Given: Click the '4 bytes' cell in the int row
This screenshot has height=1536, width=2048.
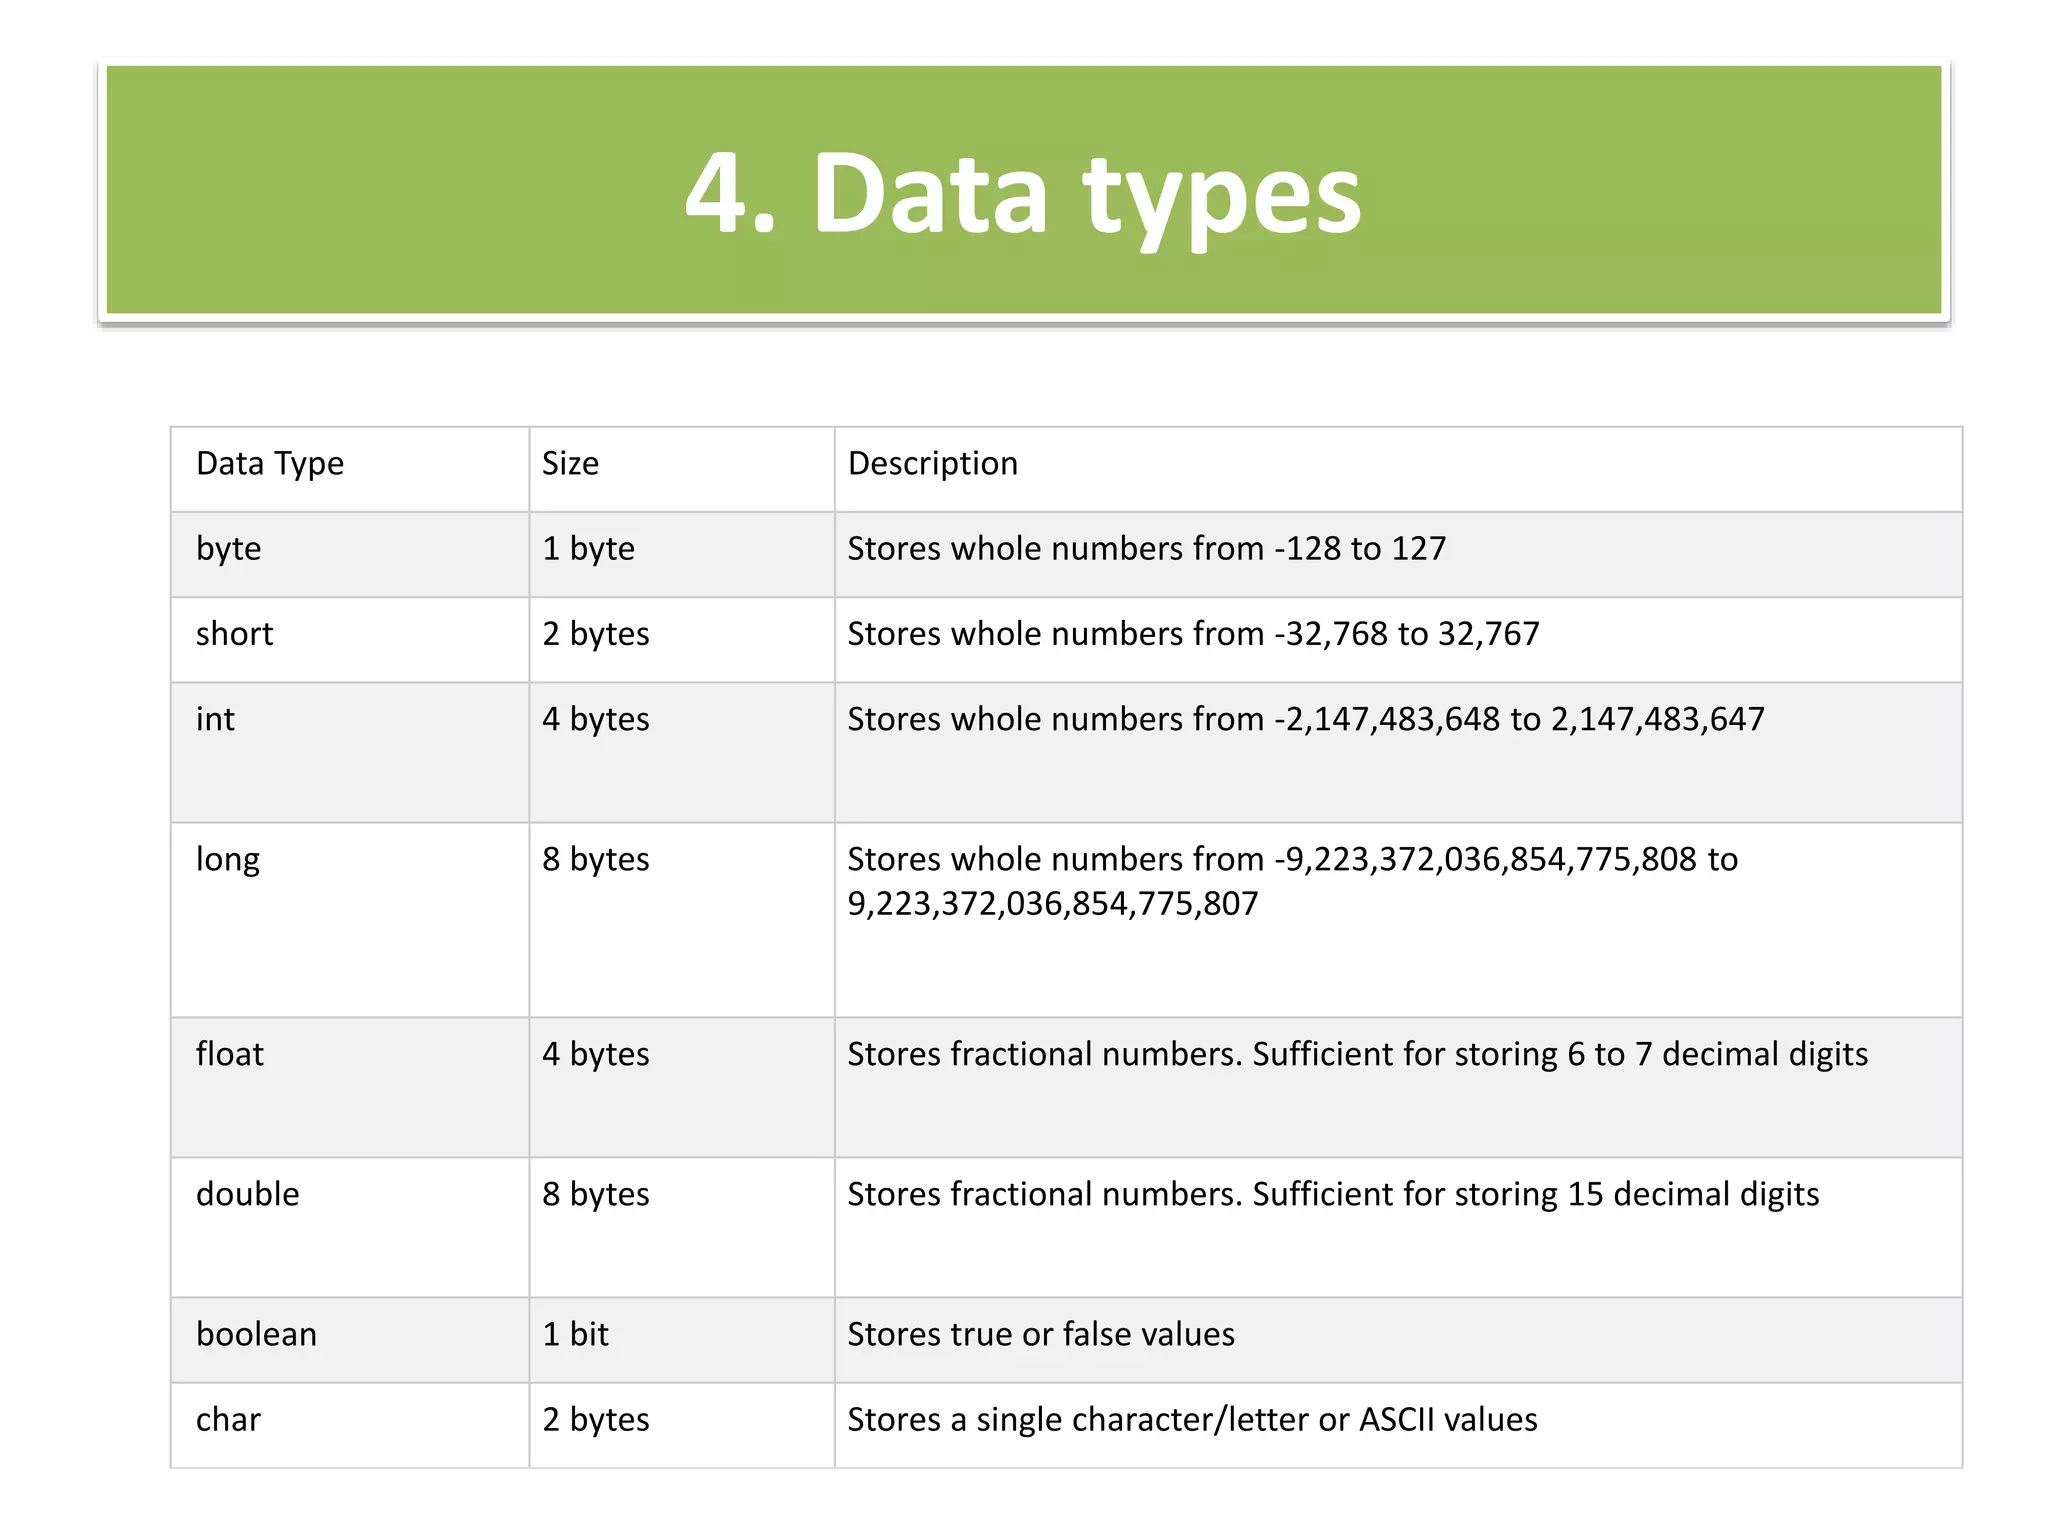Looking at the screenshot, I should pyautogui.click(x=682, y=753).
